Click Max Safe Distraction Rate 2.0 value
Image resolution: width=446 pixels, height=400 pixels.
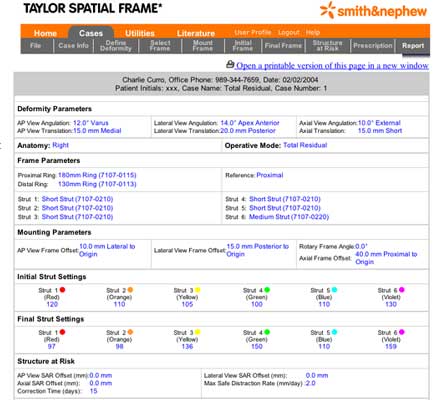[x=311, y=383]
